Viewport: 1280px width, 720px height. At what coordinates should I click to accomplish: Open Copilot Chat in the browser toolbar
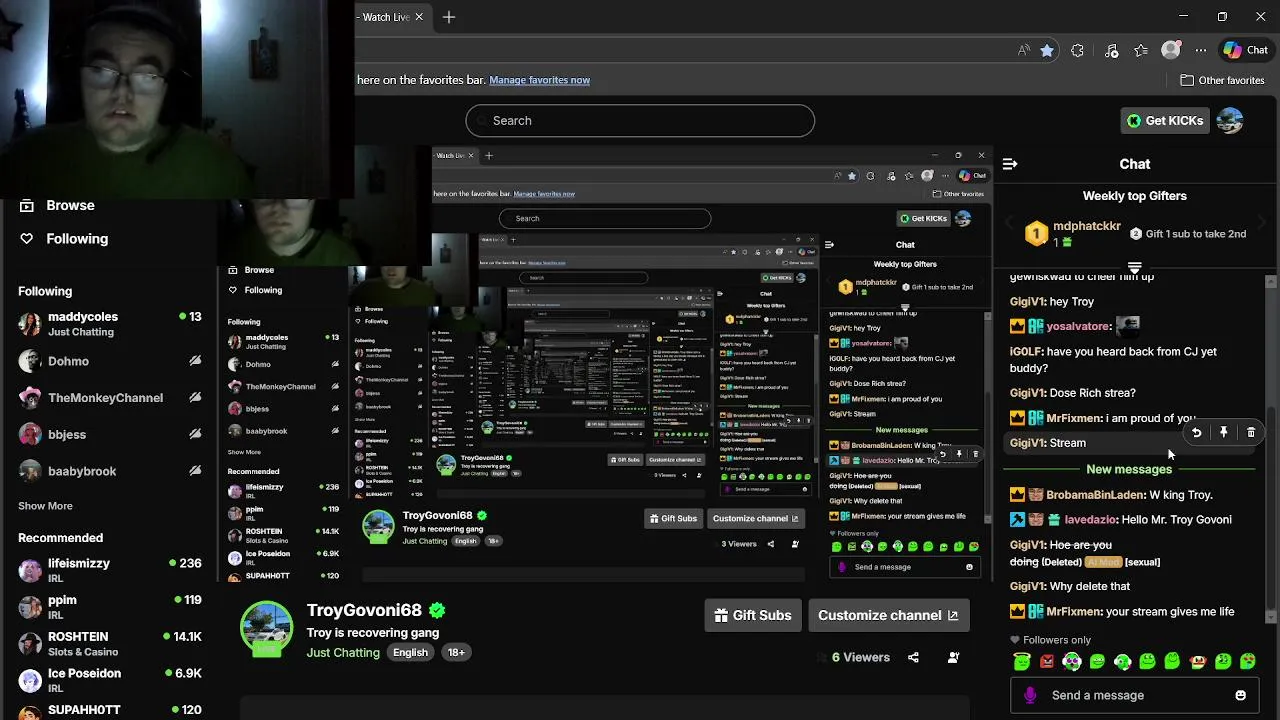(x=1245, y=50)
